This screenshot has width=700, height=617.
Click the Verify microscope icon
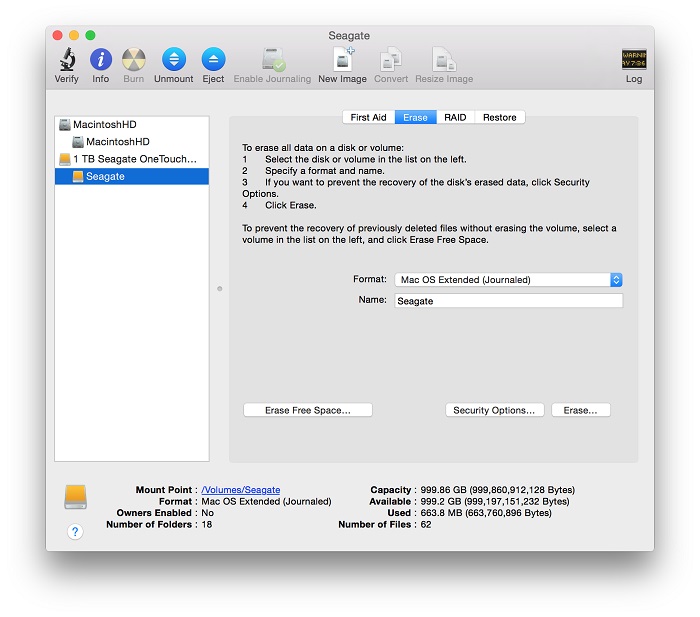(67, 59)
